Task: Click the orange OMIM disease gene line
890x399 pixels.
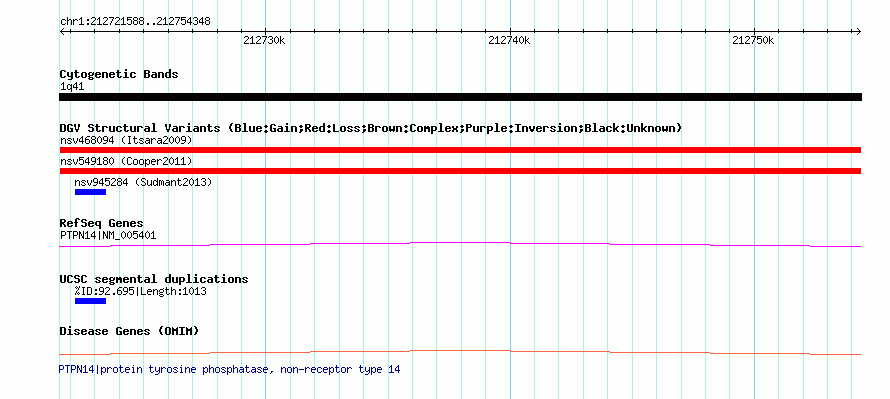Action: (460, 352)
